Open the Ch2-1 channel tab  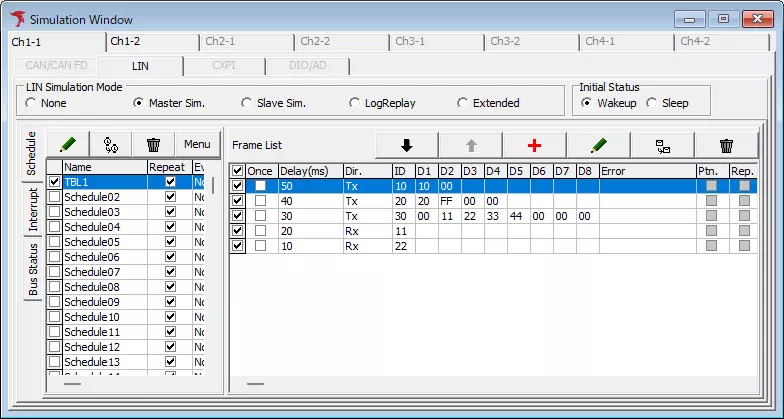point(246,42)
